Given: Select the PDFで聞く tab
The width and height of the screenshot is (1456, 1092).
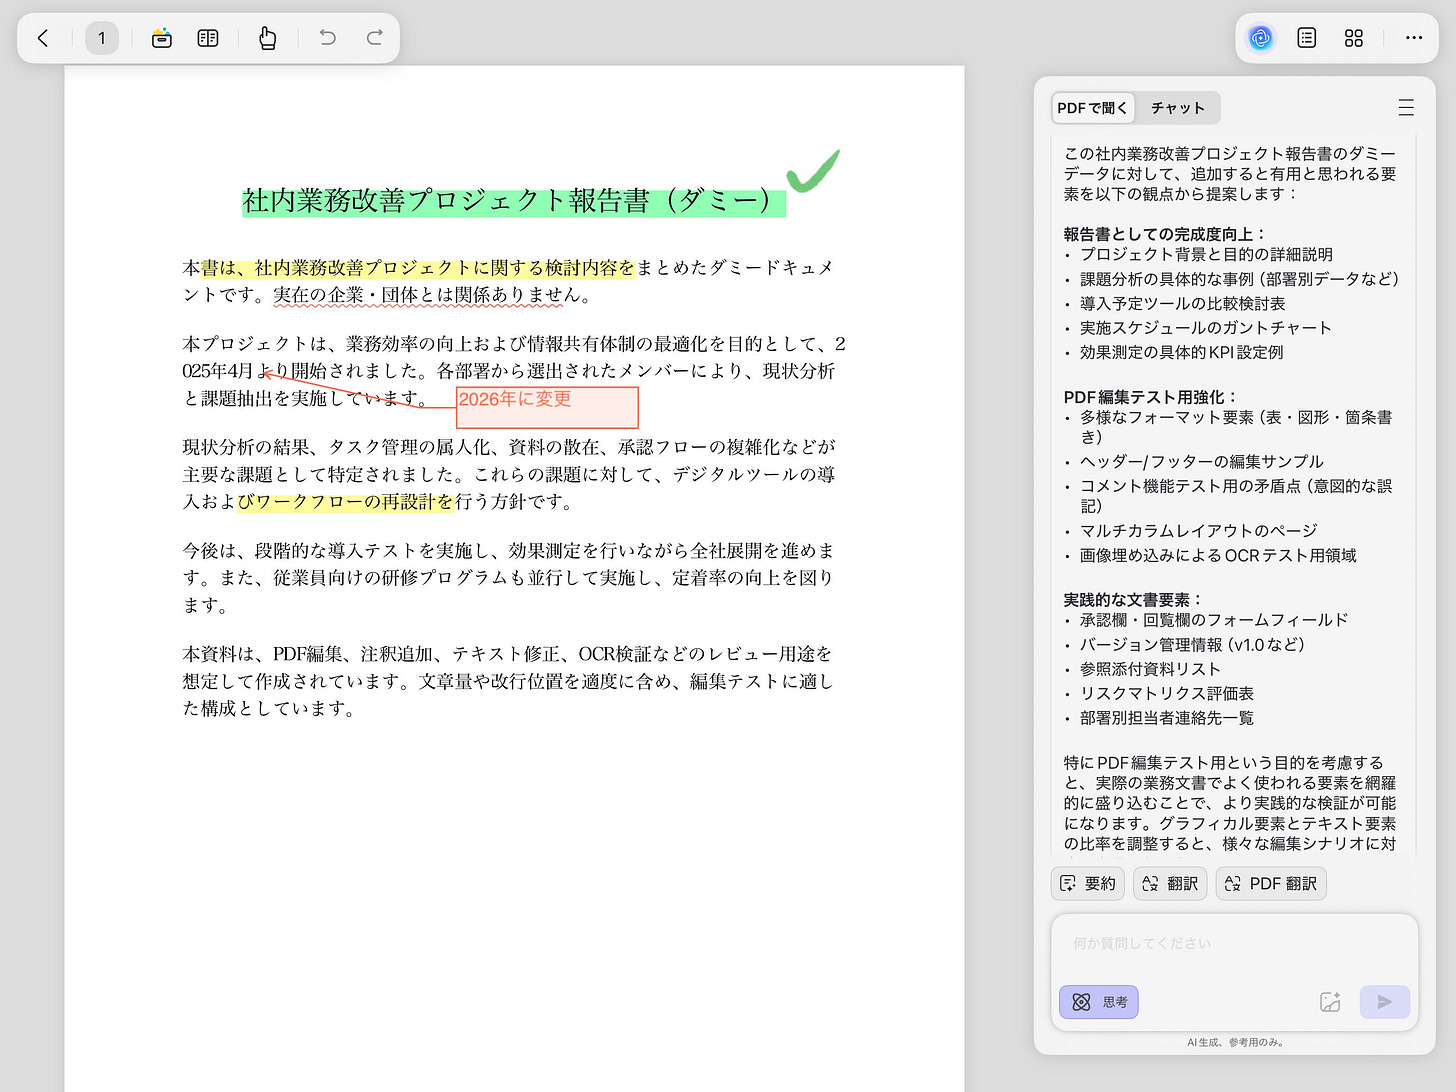Looking at the screenshot, I should (1092, 107).
